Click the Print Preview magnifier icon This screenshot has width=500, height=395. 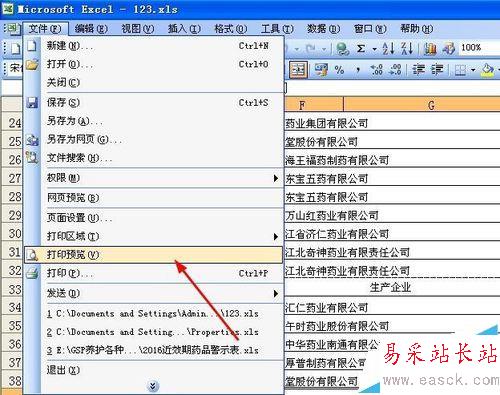32,255
